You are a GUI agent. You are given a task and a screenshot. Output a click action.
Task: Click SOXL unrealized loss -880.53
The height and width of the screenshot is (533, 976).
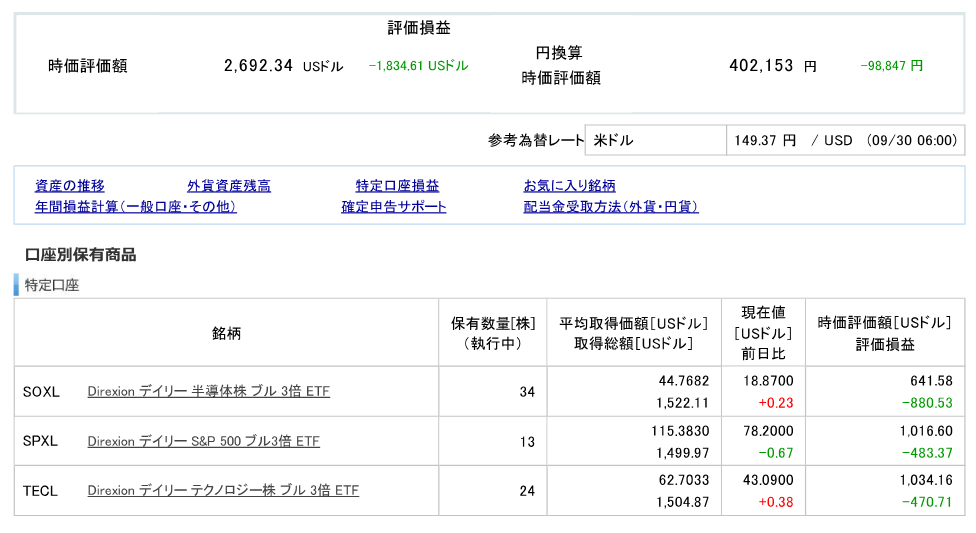[927, 403]
